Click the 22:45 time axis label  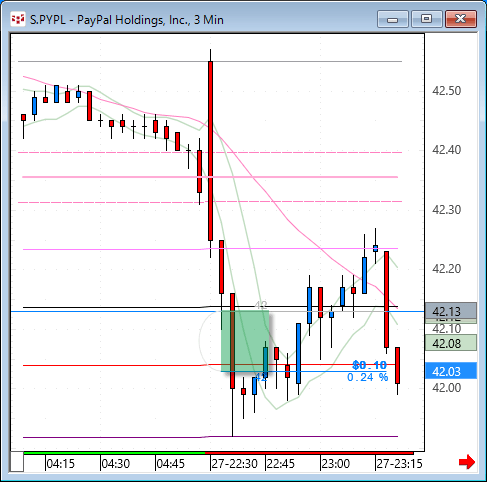tap(281, 464)
